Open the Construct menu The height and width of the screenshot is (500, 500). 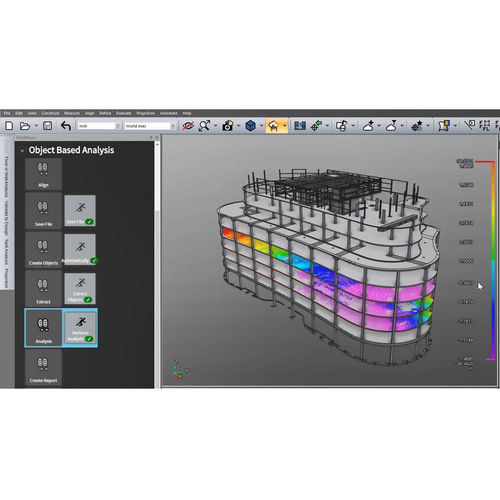[x=50, y=113]
